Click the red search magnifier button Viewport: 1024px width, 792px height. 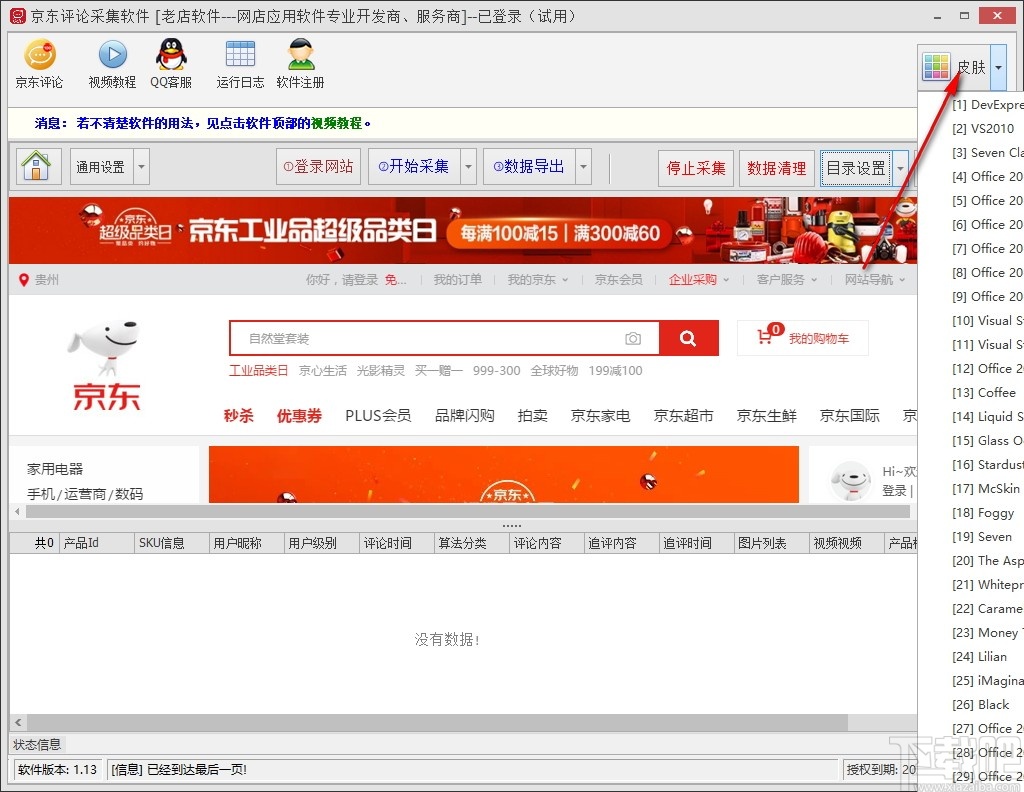688,339
